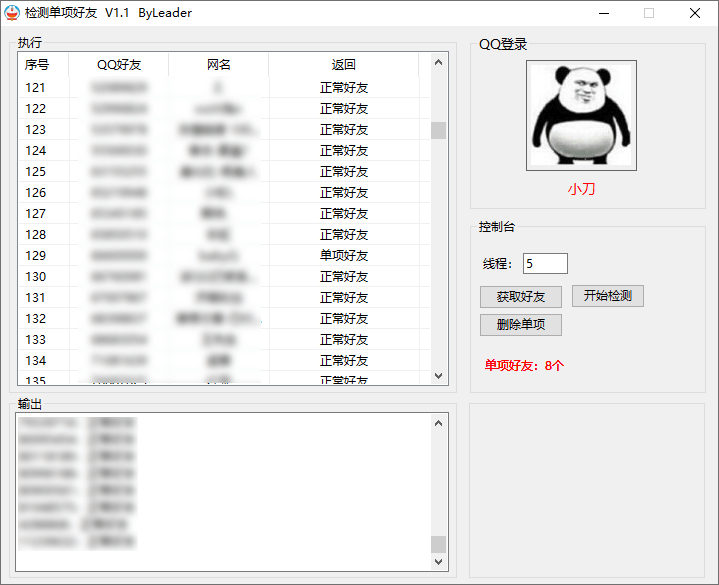Click the 获取好友 button
Image resolution: width=719 pixels, height=585 pixels.
coord(520,297)
